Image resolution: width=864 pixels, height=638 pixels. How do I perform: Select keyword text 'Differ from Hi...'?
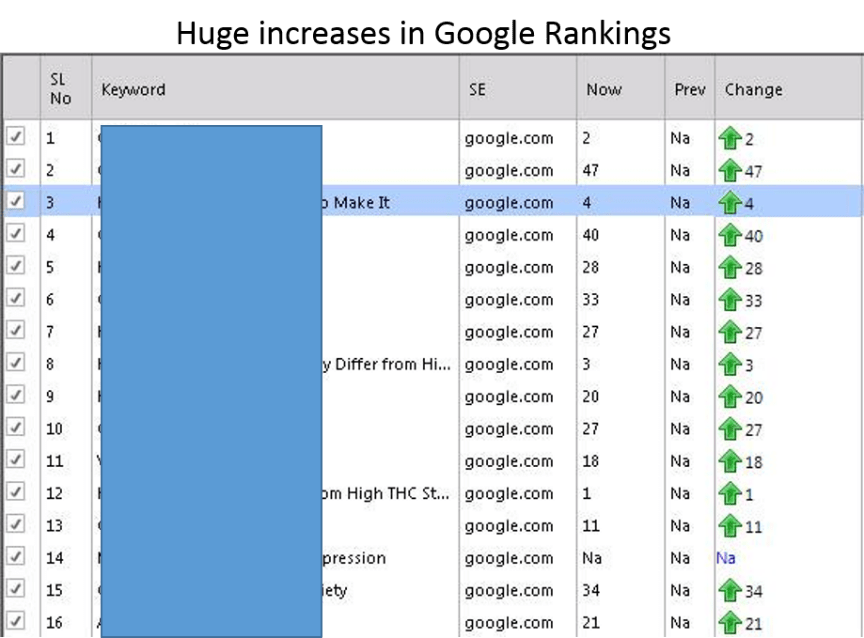tap(392, 364)
